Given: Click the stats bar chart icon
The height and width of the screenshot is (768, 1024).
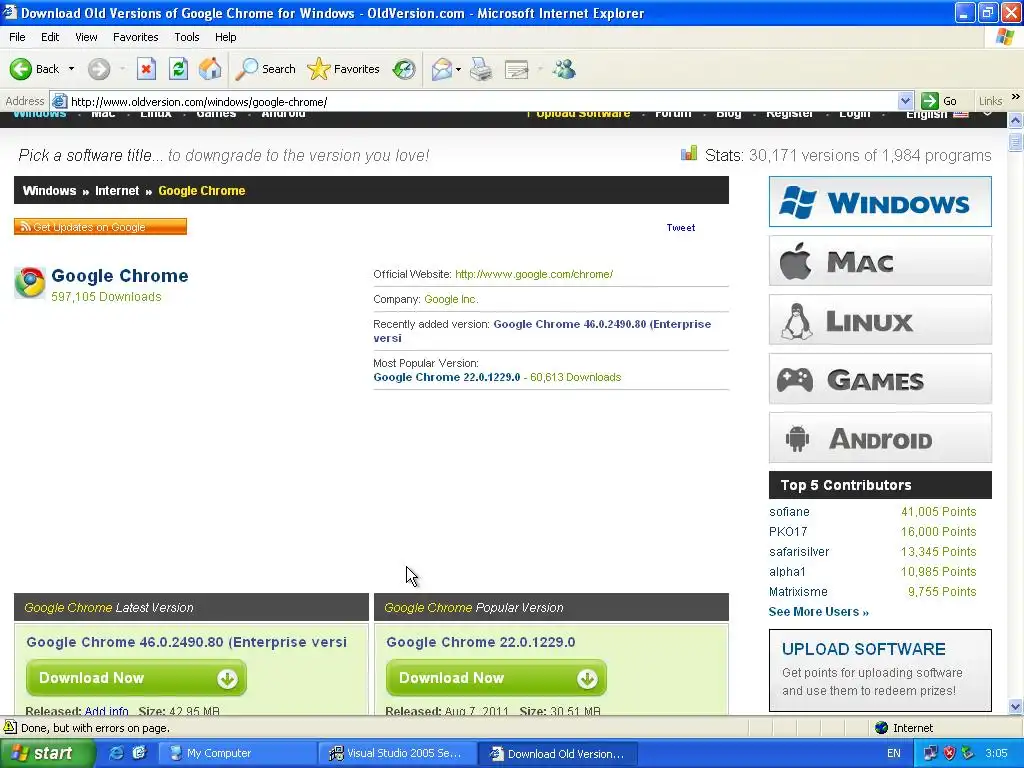Looking at the screenshot, I should (689, 153).
